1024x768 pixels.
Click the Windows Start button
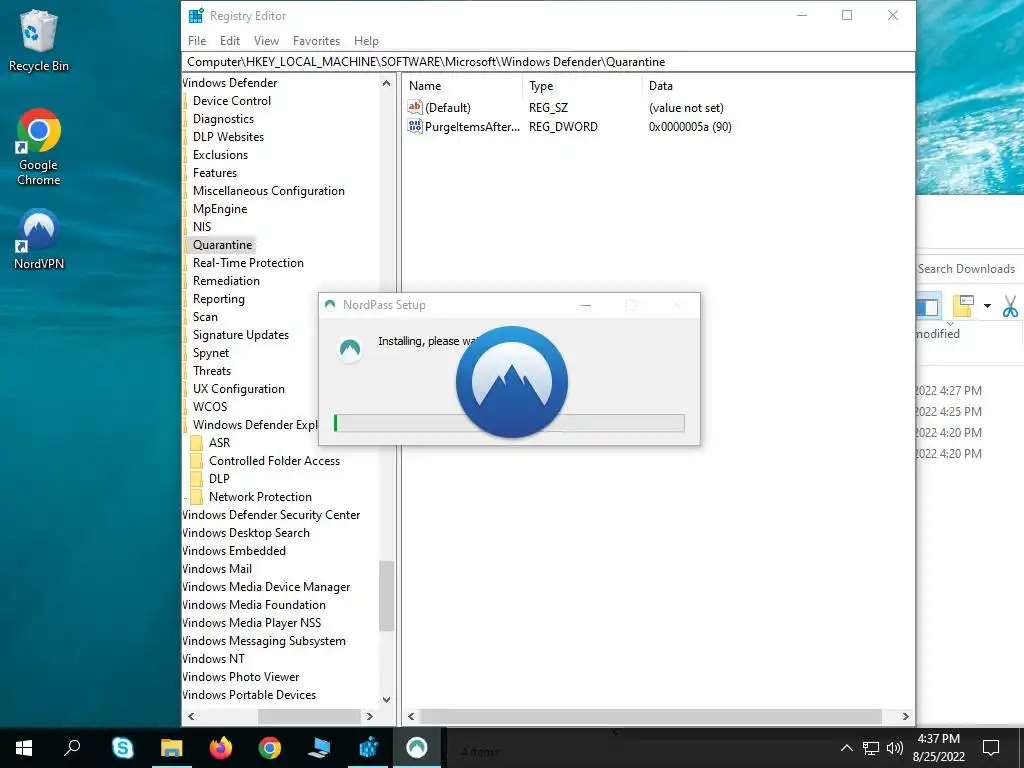(24, 748)
